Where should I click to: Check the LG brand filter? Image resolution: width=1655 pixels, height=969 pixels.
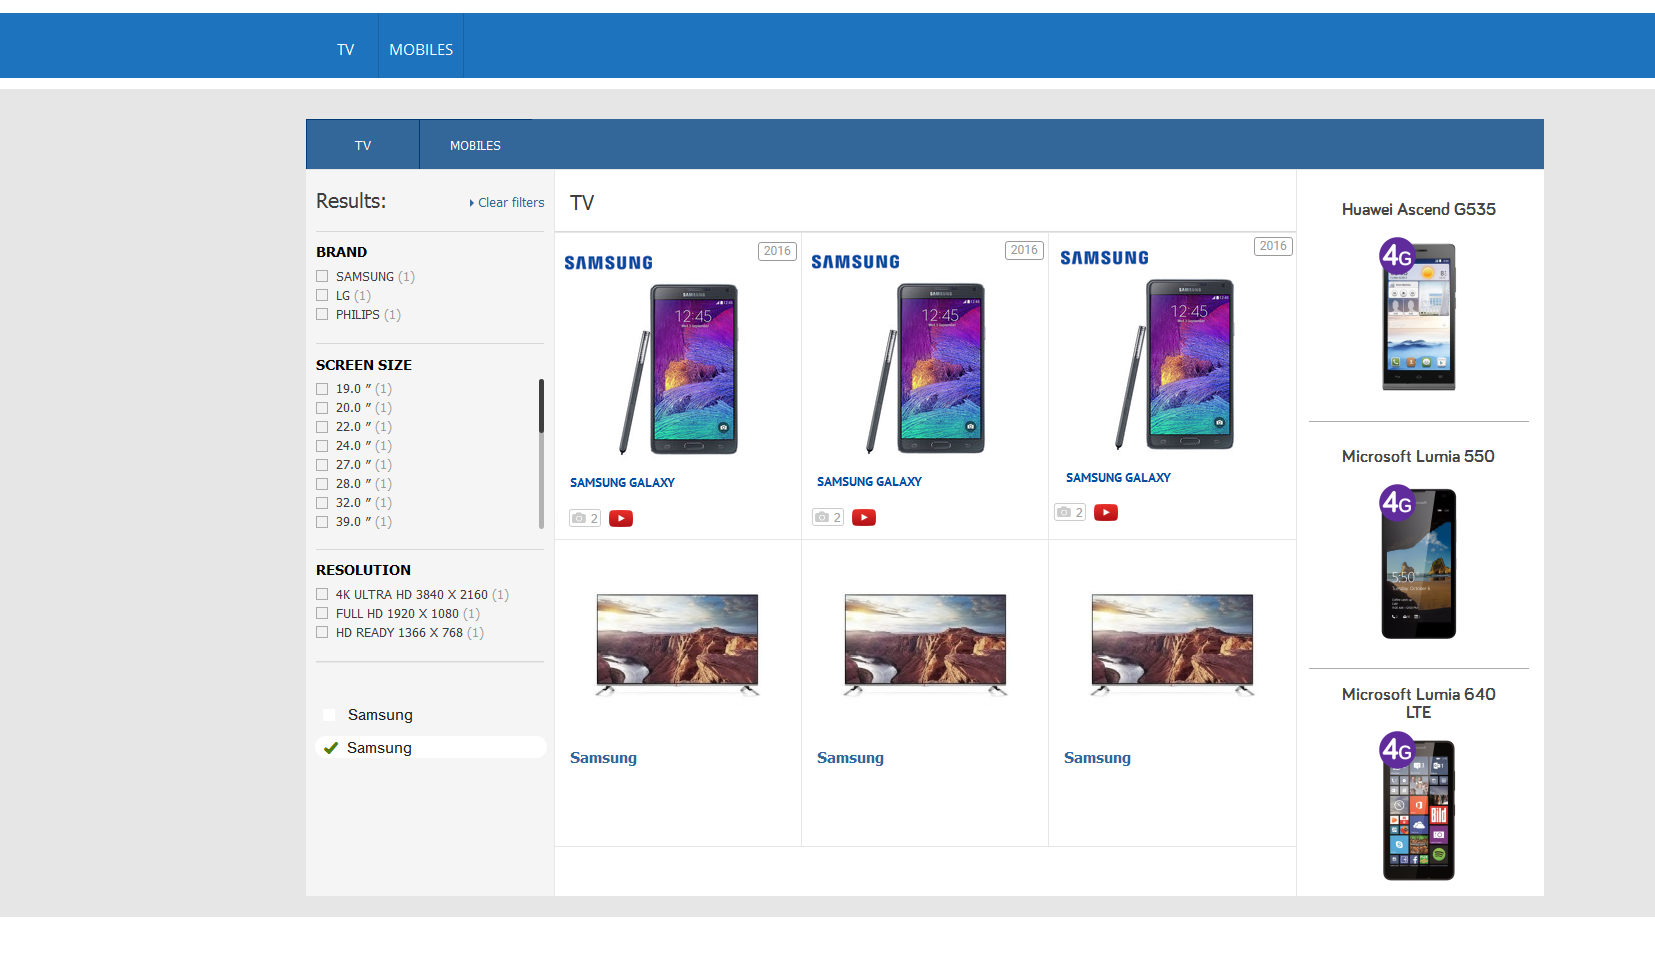pos(322,295)
